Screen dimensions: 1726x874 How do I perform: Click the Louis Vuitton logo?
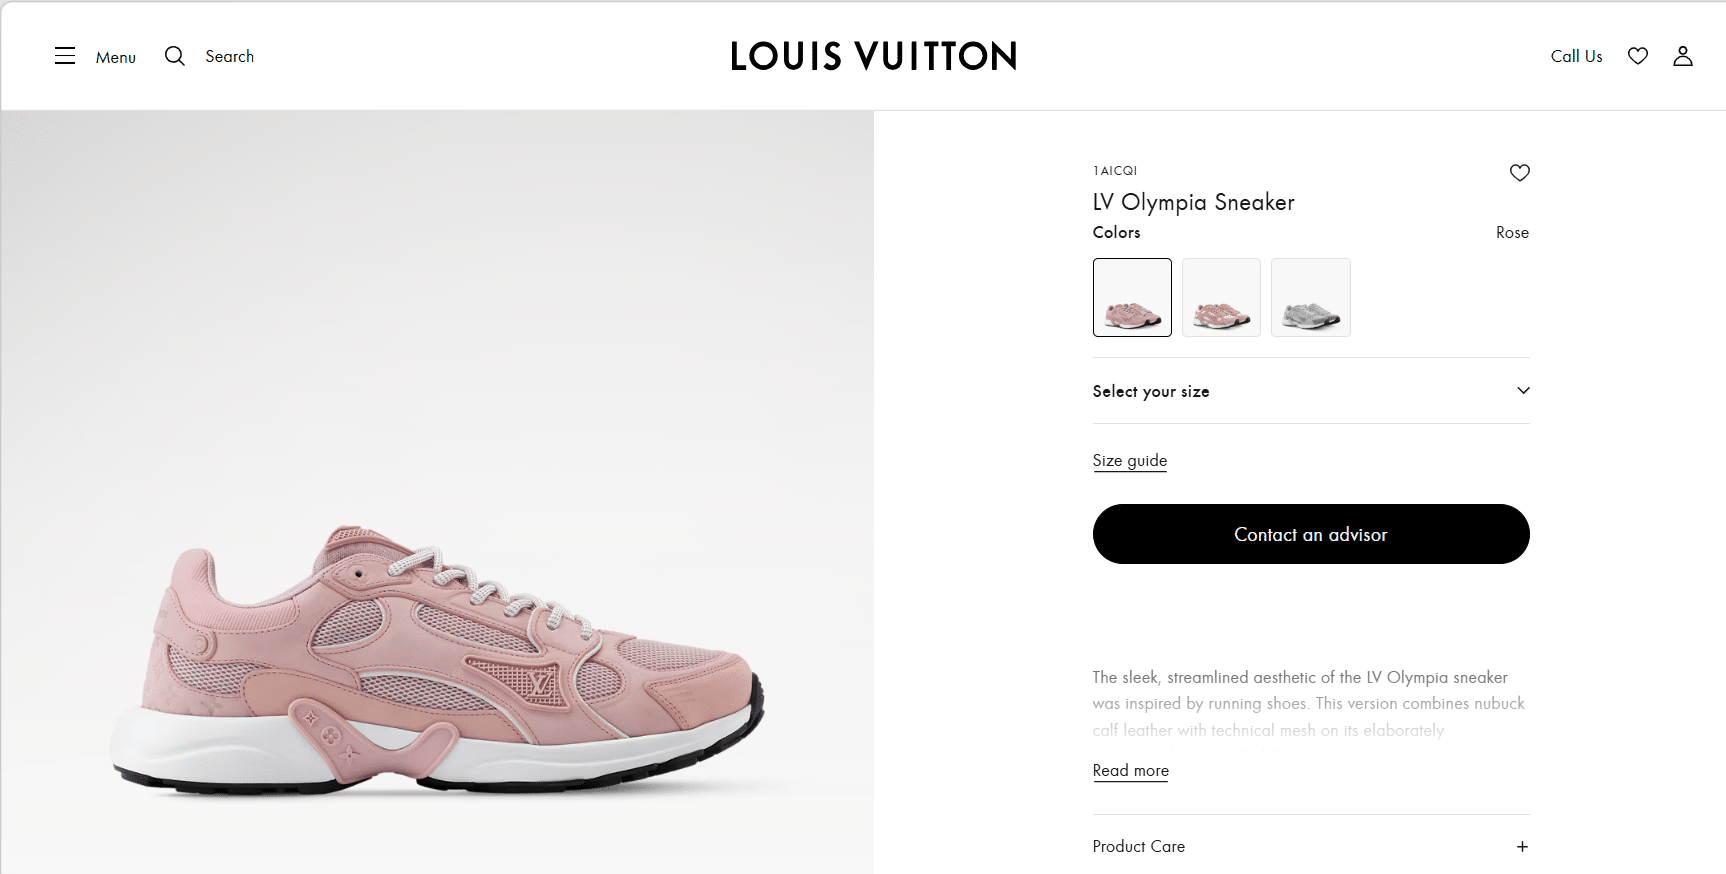[873, 56]
